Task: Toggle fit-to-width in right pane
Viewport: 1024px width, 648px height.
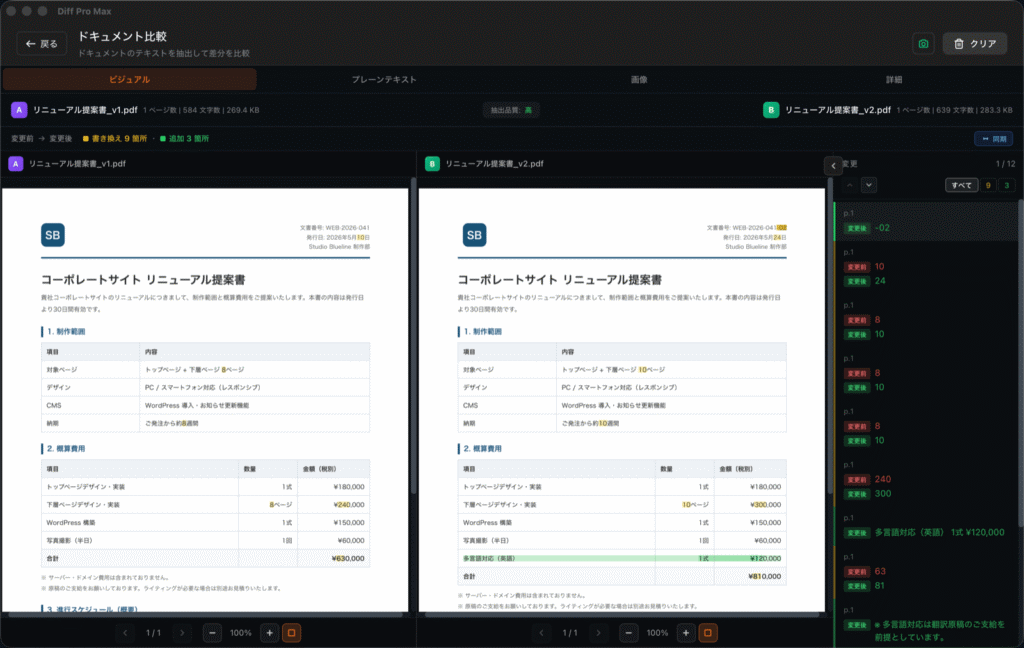Action: point(708,633)
